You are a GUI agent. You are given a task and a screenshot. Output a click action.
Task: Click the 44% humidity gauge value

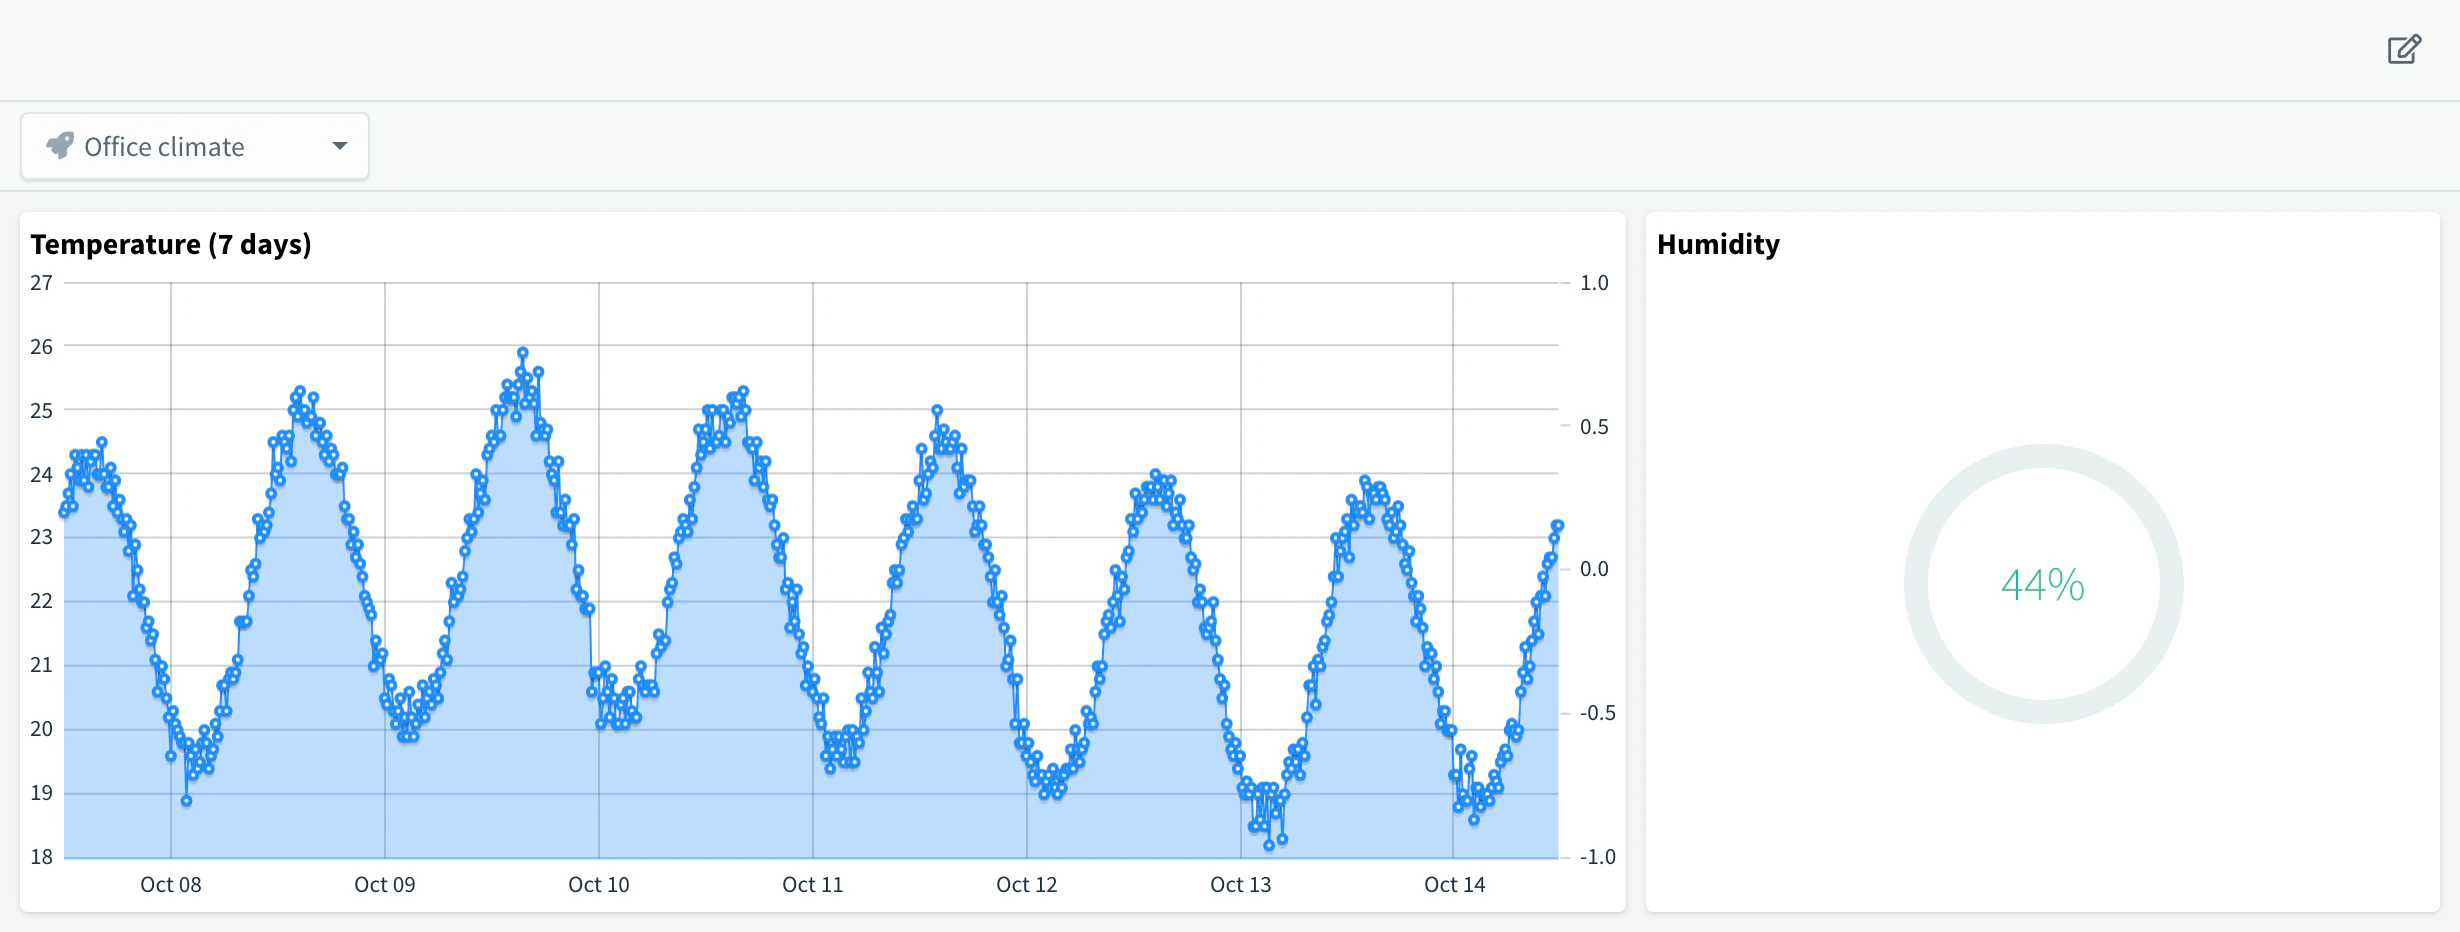pos(2043,584)
